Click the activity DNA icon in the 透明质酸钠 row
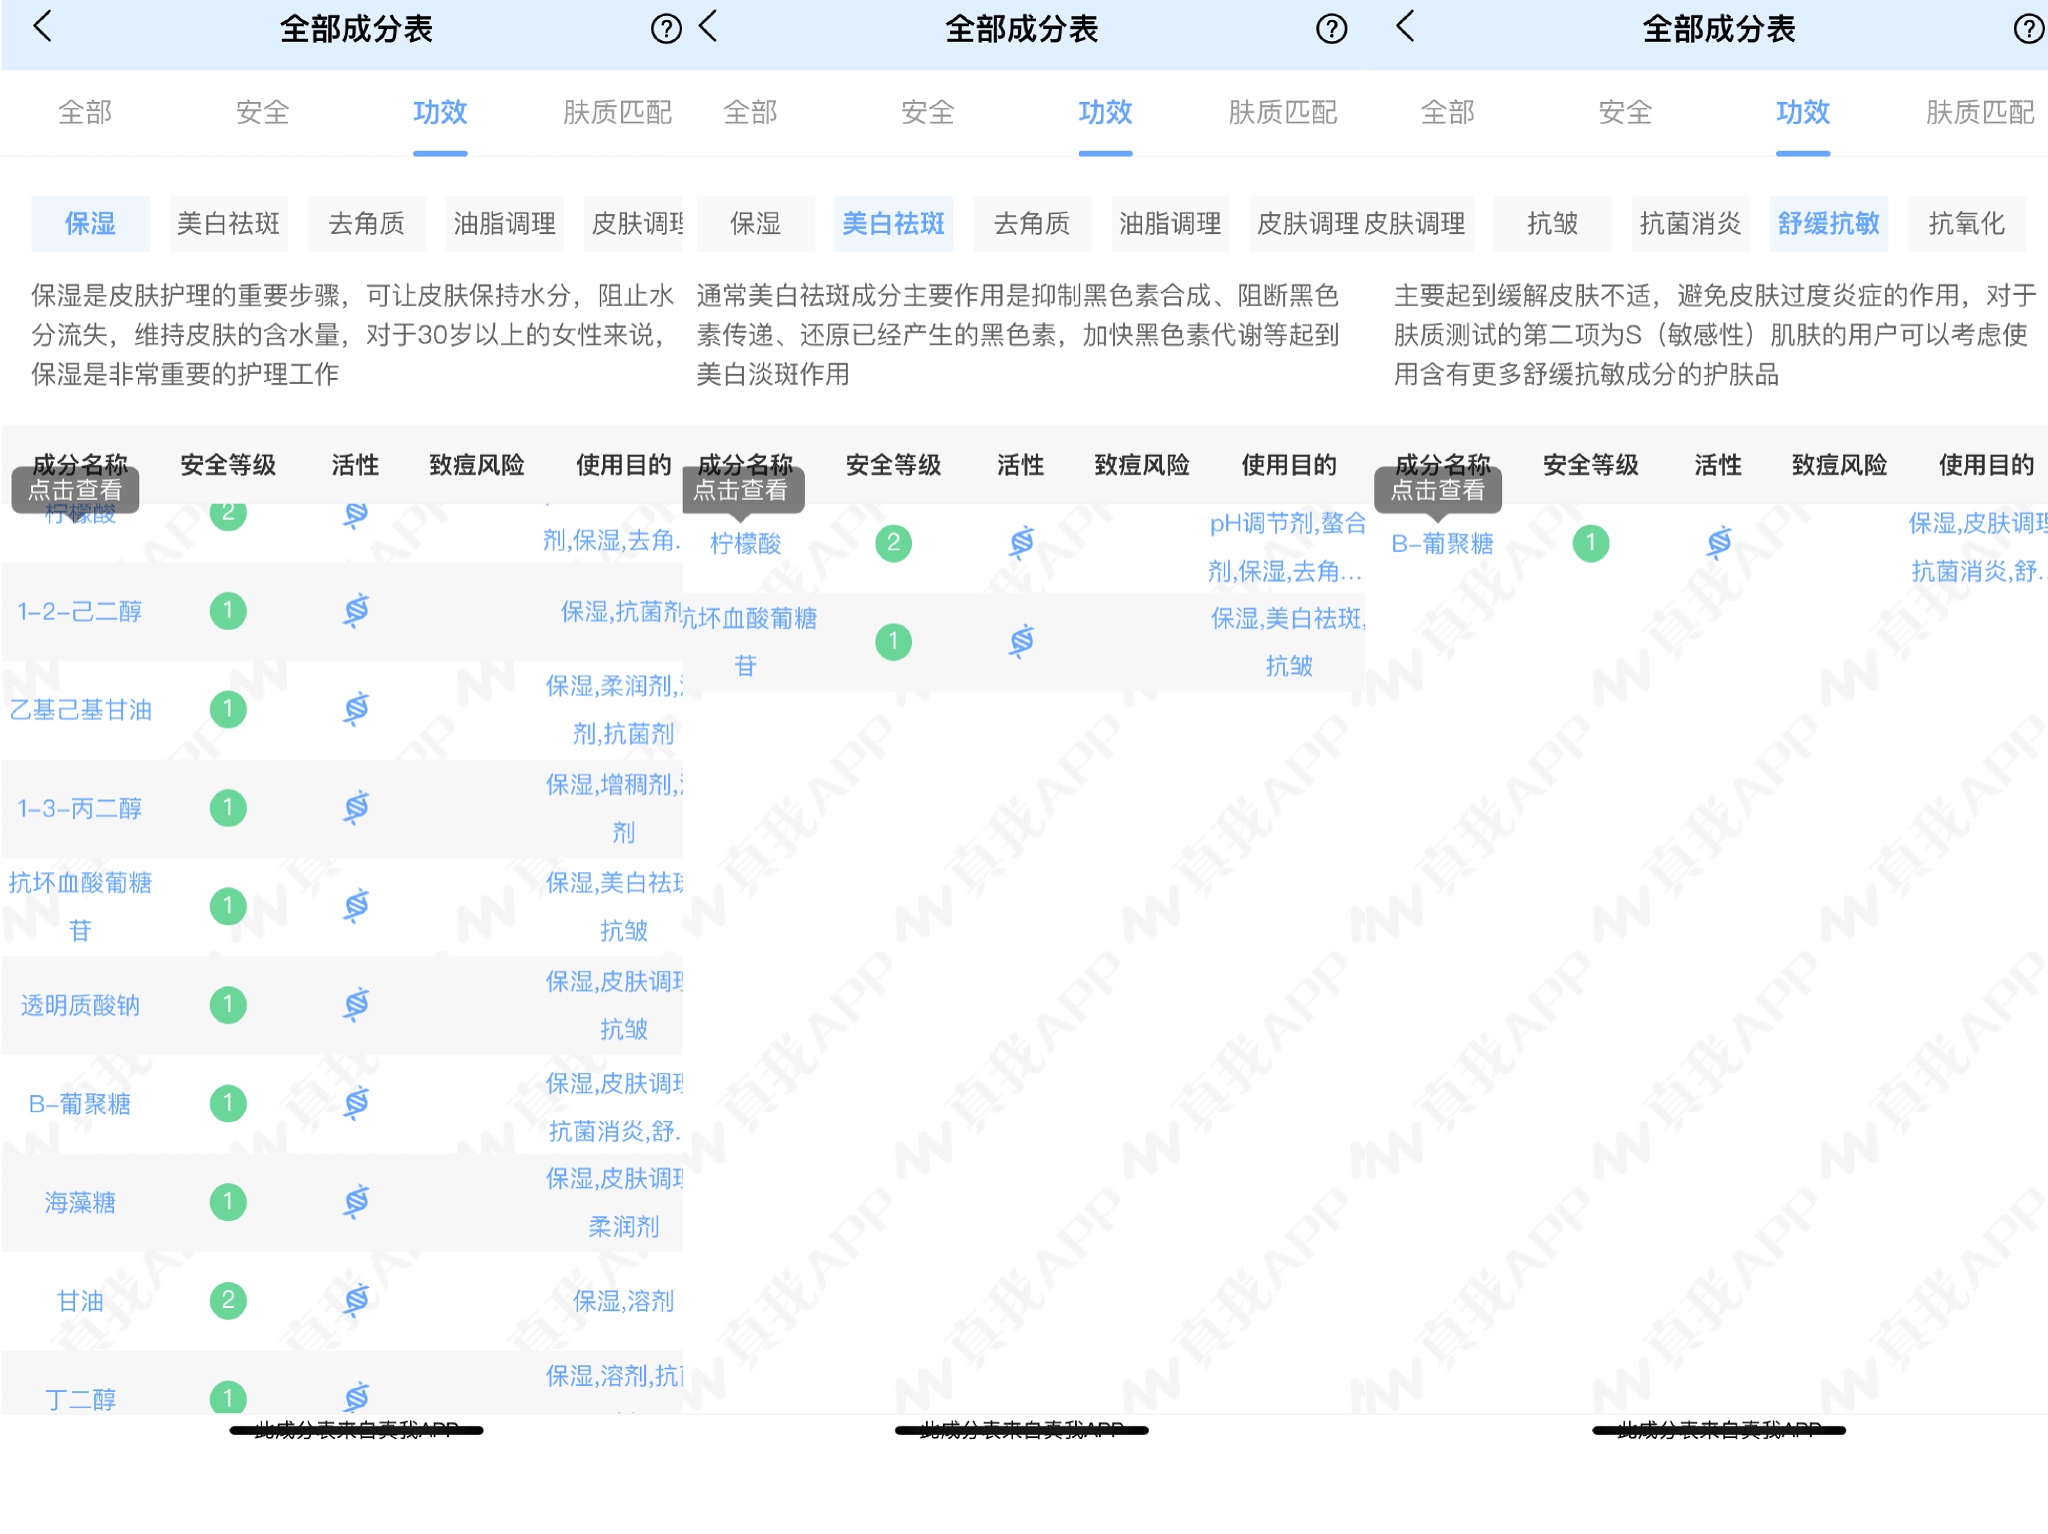Screen dimensions: 2048x1534 pyautogui.click(x=356, y=1004)
